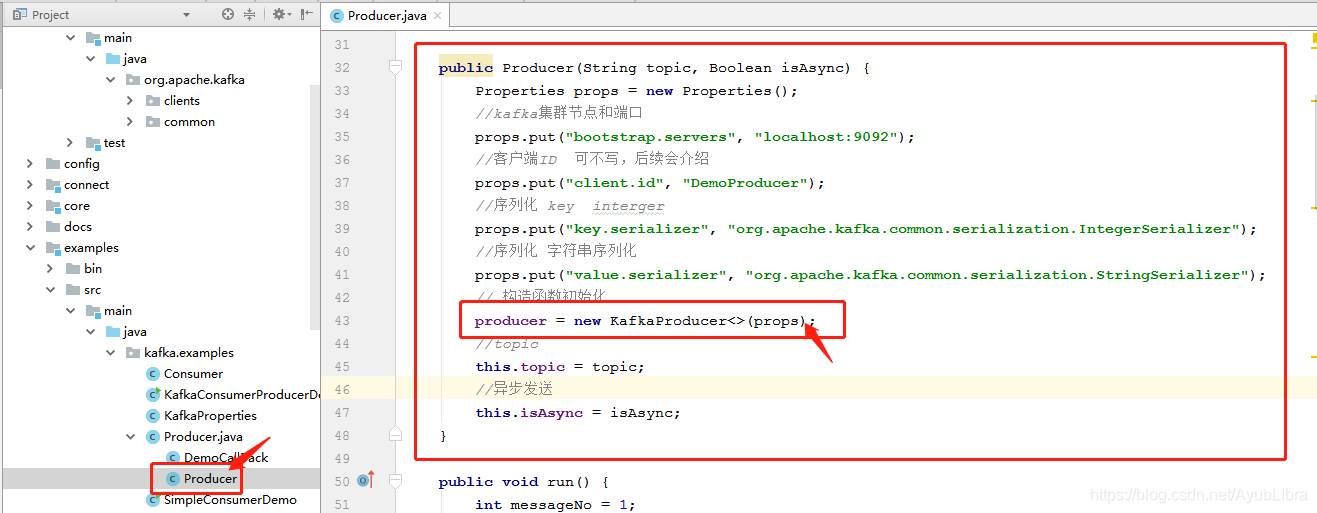The height and width of the screenshot is (513, 1317).
Task: Click line number 43 in the gutter
Action: 342,321
